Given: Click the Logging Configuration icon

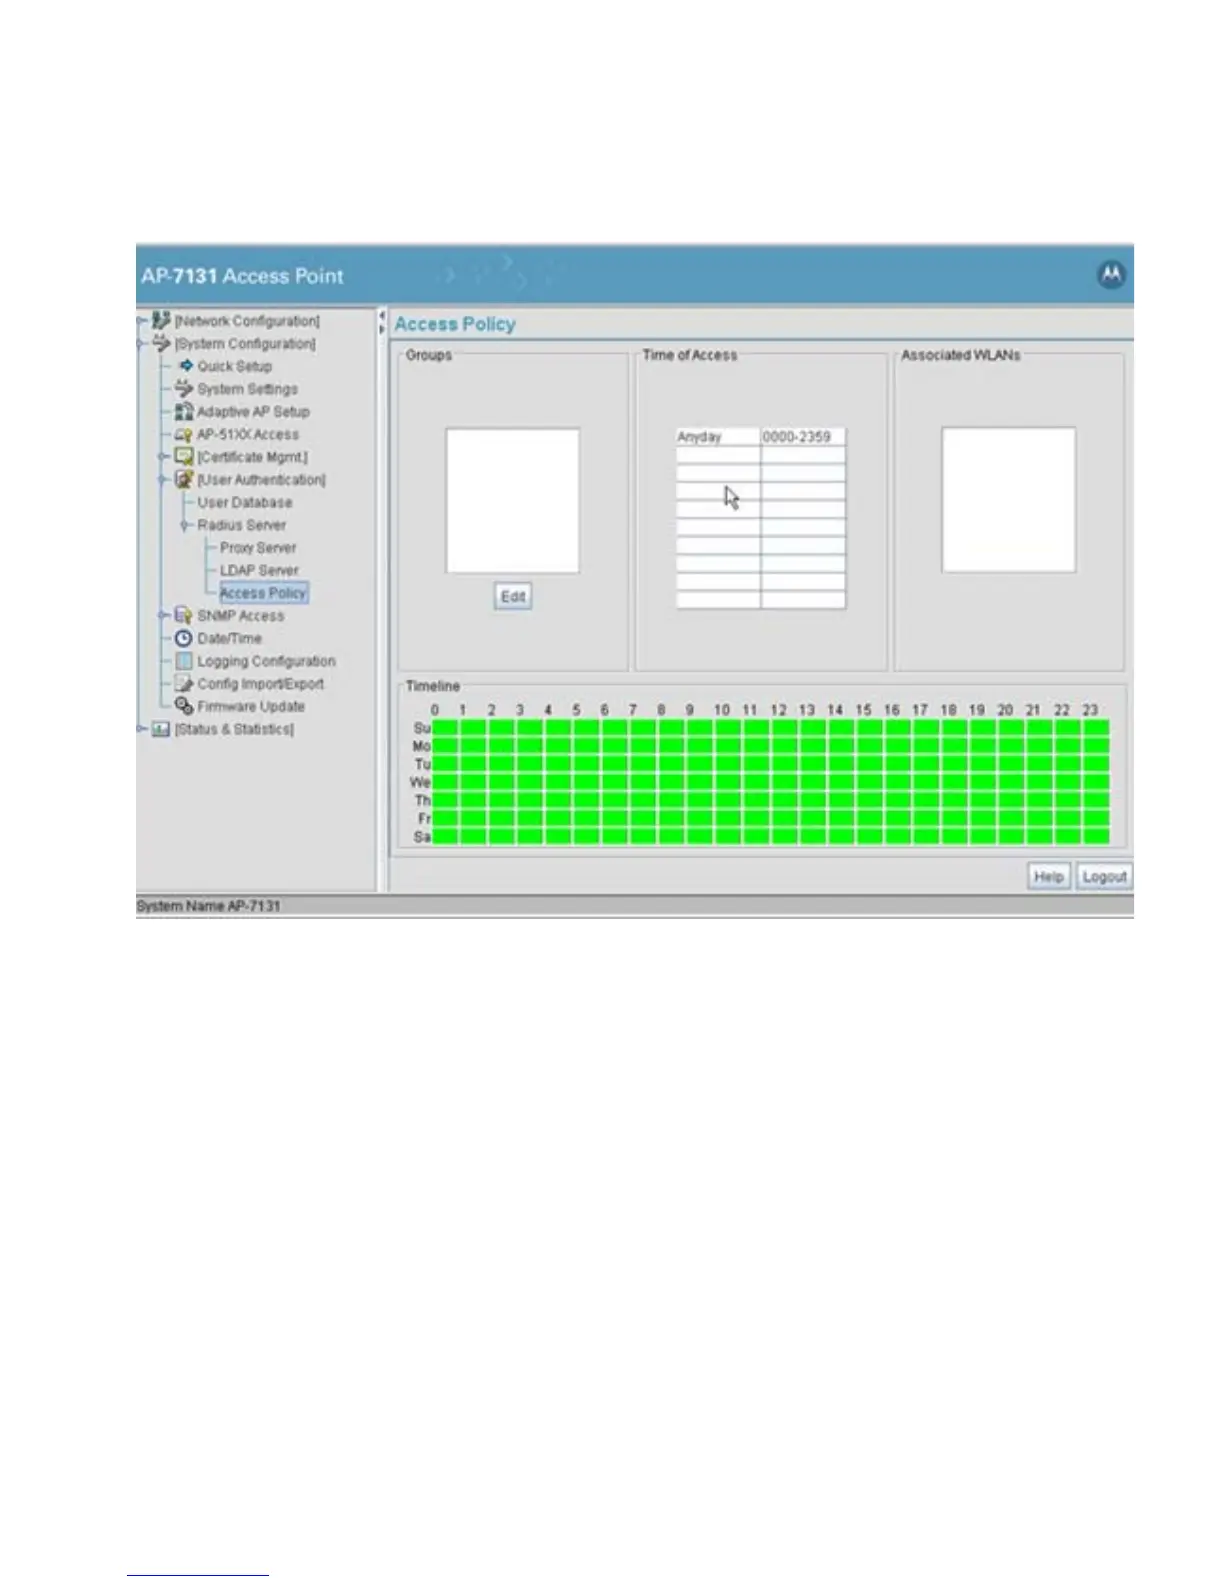Looking at the screenshot, I should click(x=184, y=661).
